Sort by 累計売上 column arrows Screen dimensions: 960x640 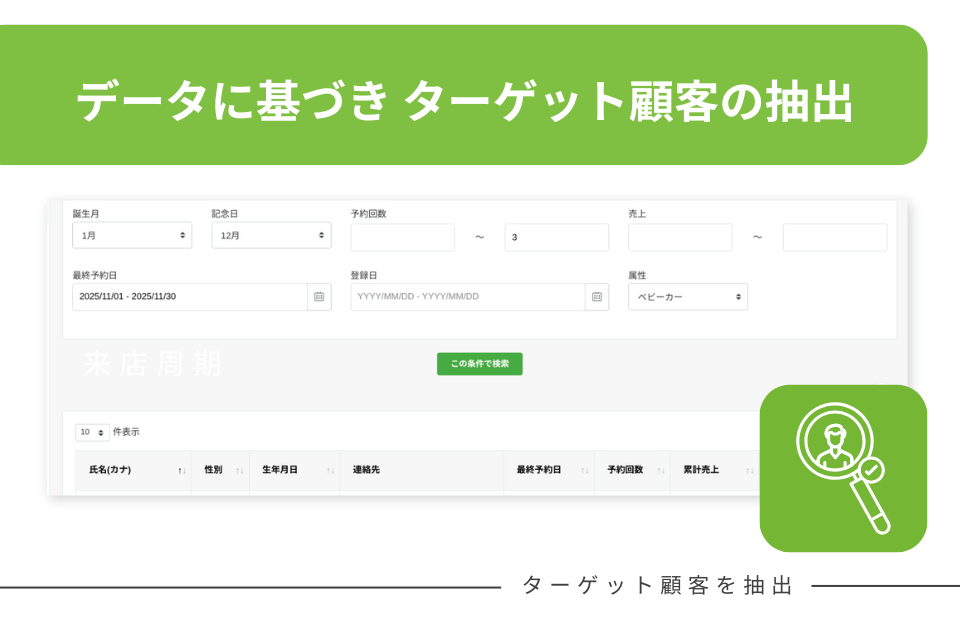[749, 470]
